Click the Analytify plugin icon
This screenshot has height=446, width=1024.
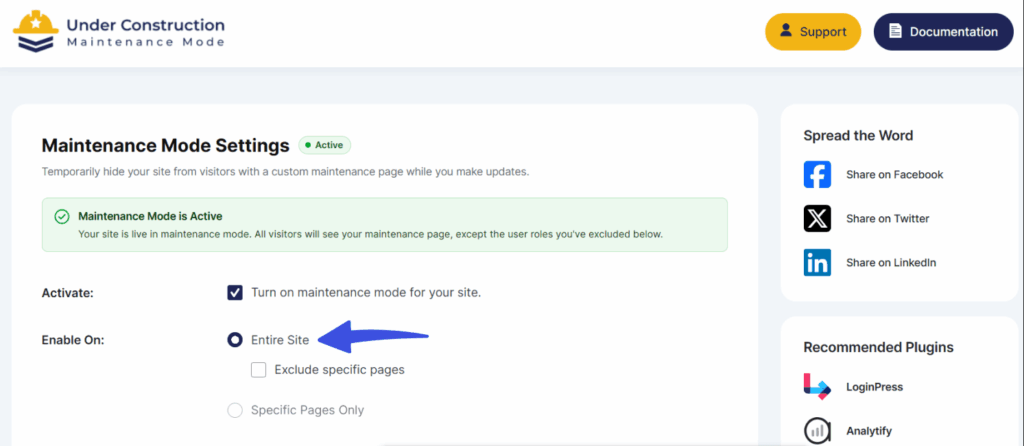coord(817,431)
